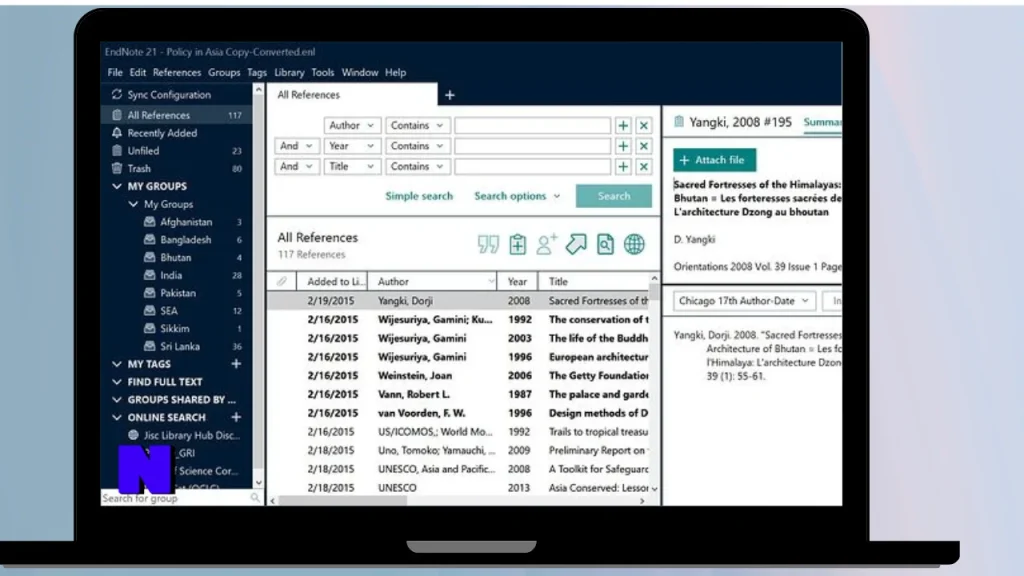The image size is (1024, 576).
Task: Sort by the Year column header
Action: [517, 281]
